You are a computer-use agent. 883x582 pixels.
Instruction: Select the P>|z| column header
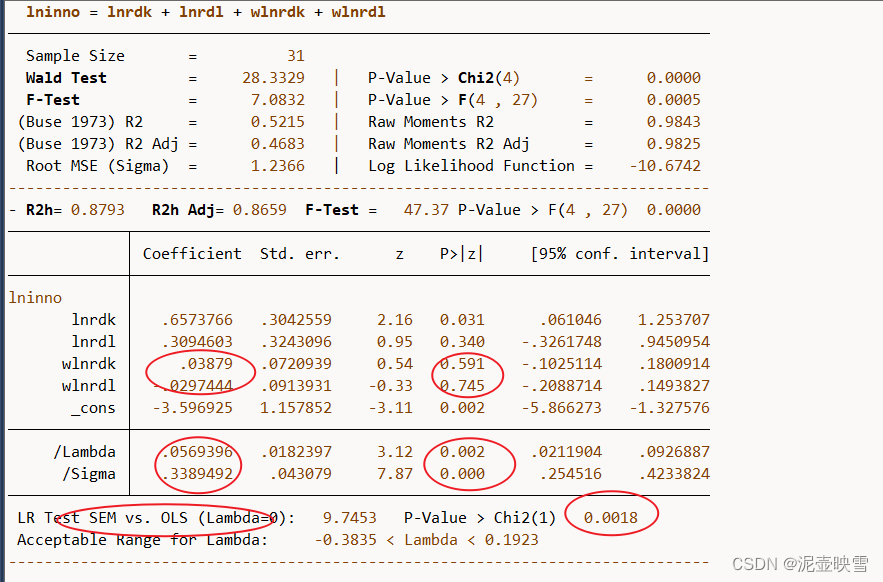461,254
